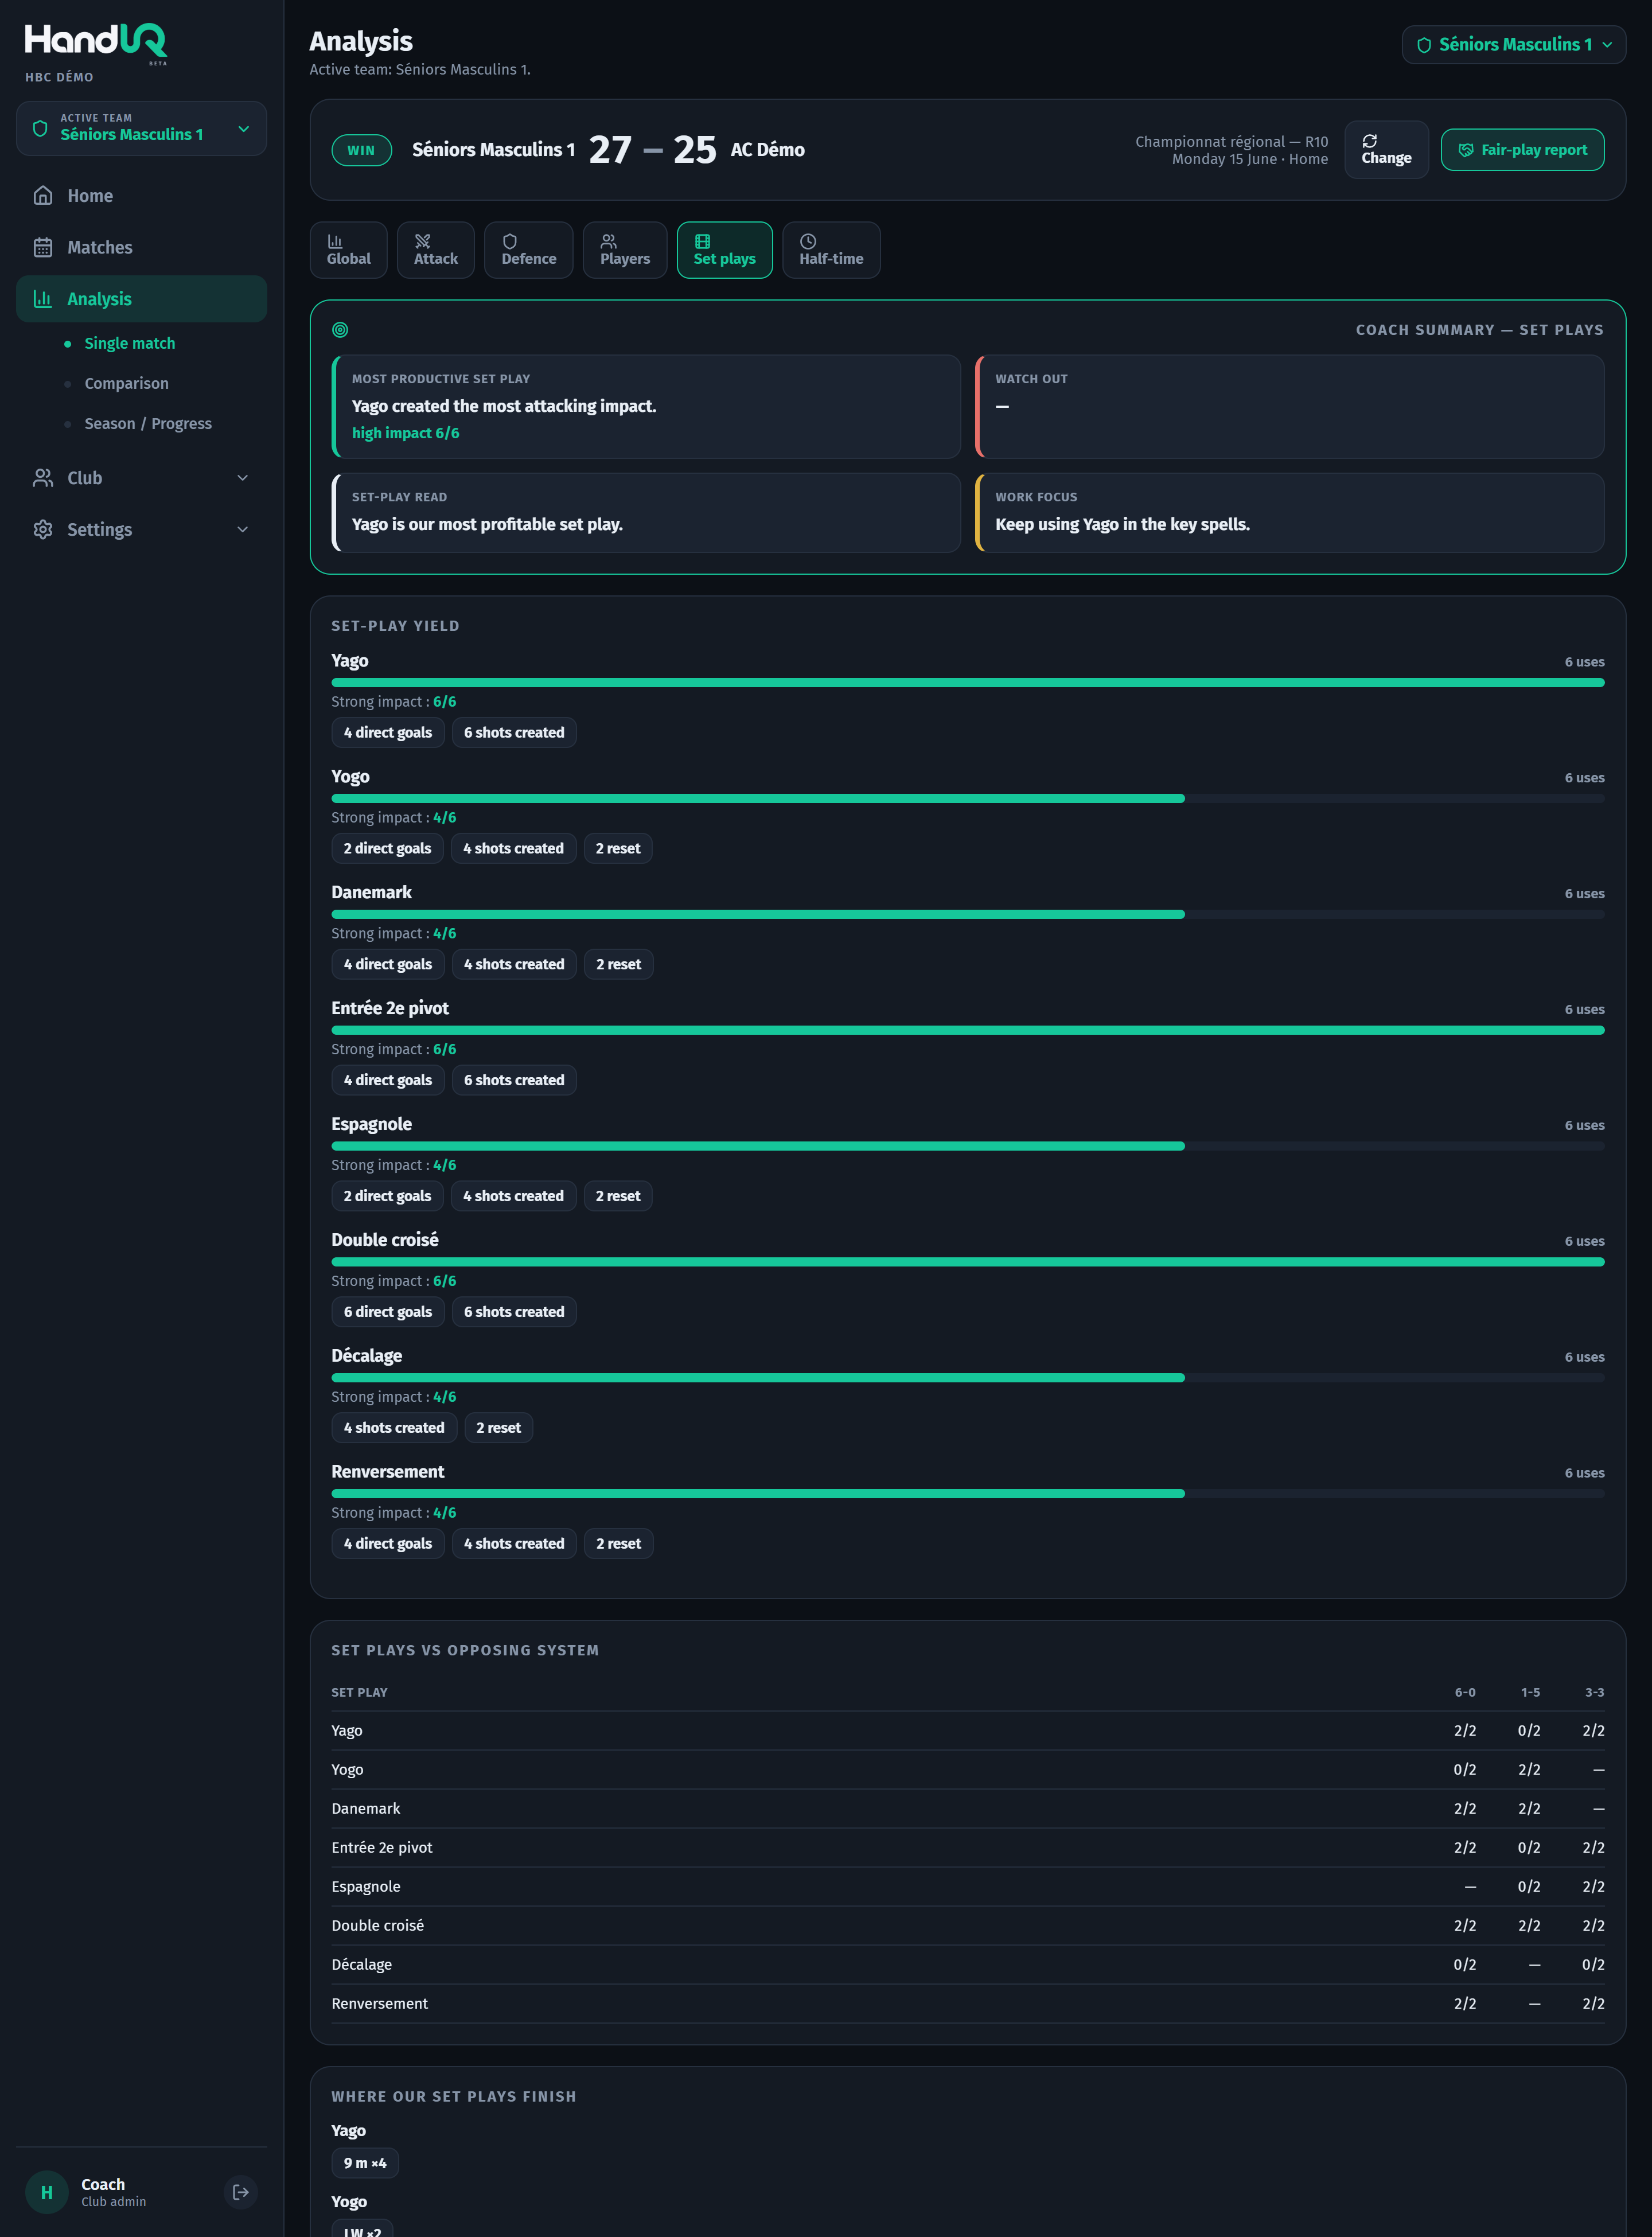Click the Matches calendar icon
This screenshot has height=2237, width=1652.
tap(43, 247)
